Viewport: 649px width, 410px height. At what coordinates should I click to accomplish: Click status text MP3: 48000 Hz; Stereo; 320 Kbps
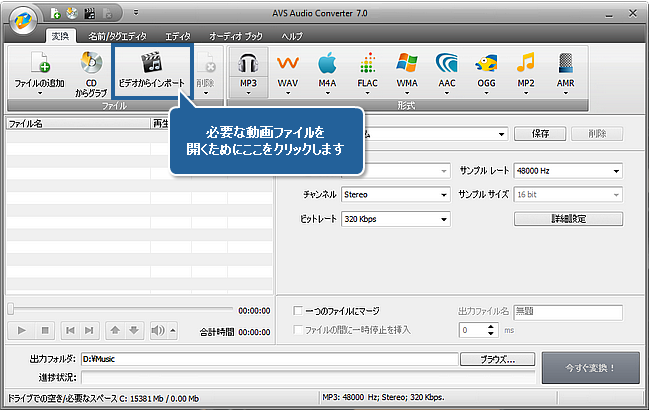pos(383,398)
